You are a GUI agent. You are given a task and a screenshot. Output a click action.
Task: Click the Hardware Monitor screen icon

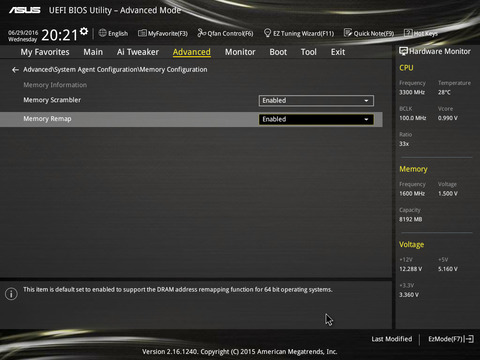[x=403, y=51]
